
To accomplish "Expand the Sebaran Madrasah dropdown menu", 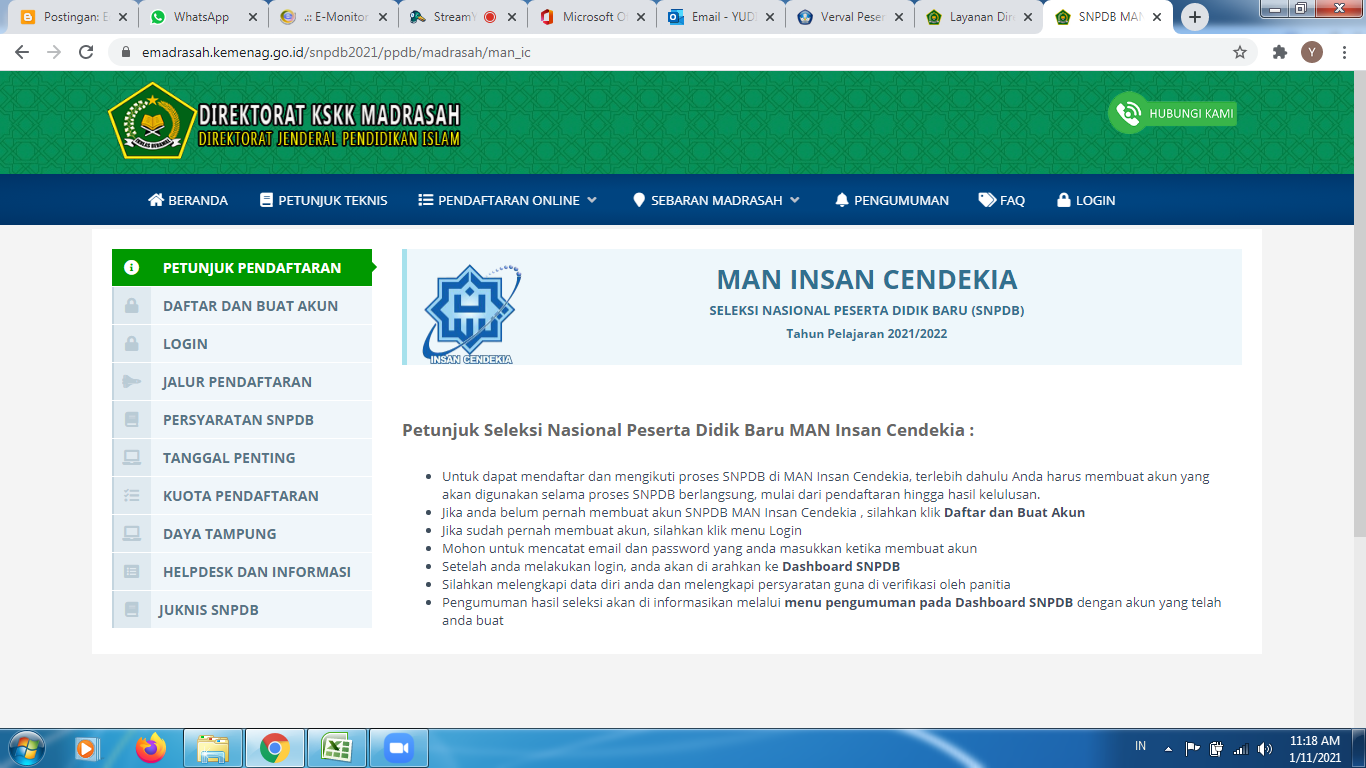I will (795, 200).
